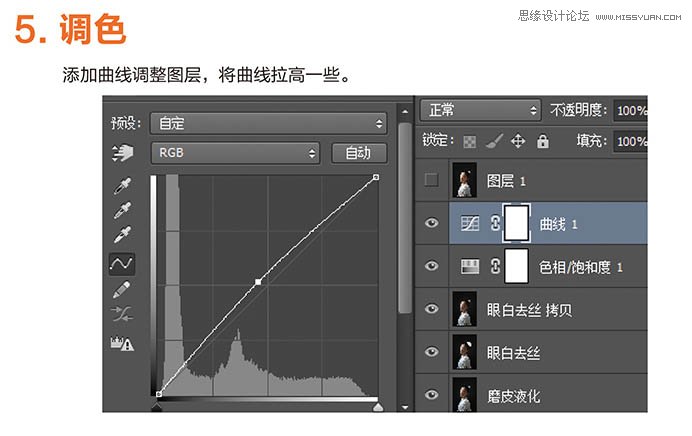Pick the gray point eyedropper

(122, 210)
